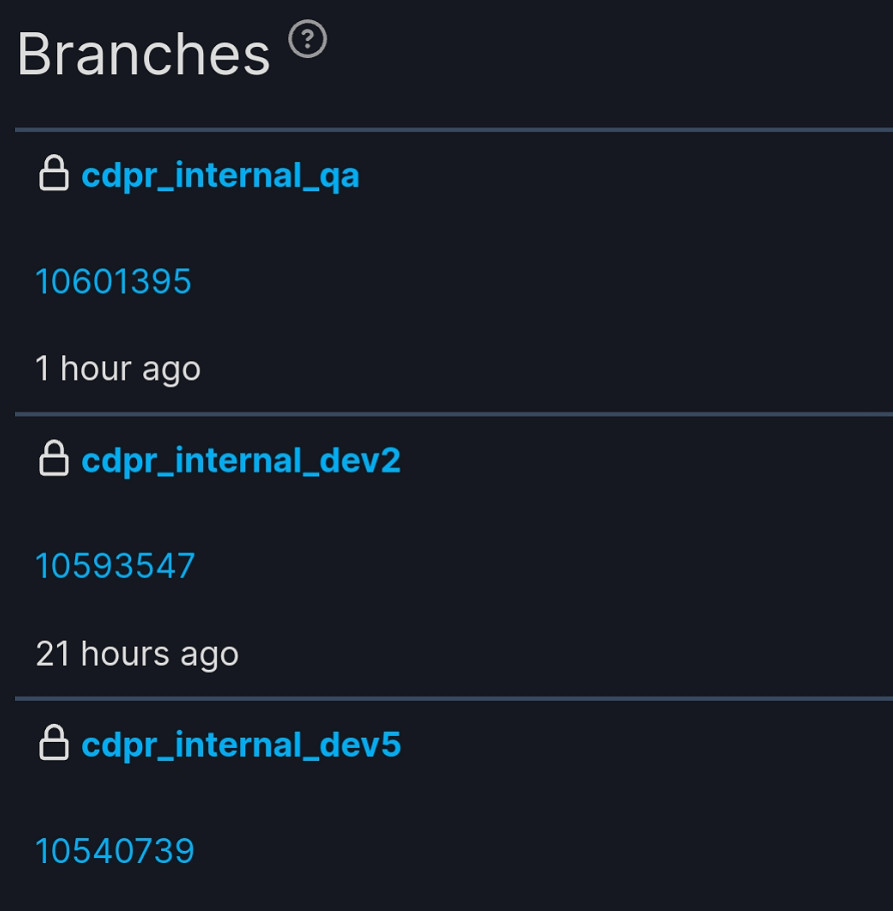
Task: Click blank space right of cdpr_internal_dev2 name
Action: [x=640, y=460]
